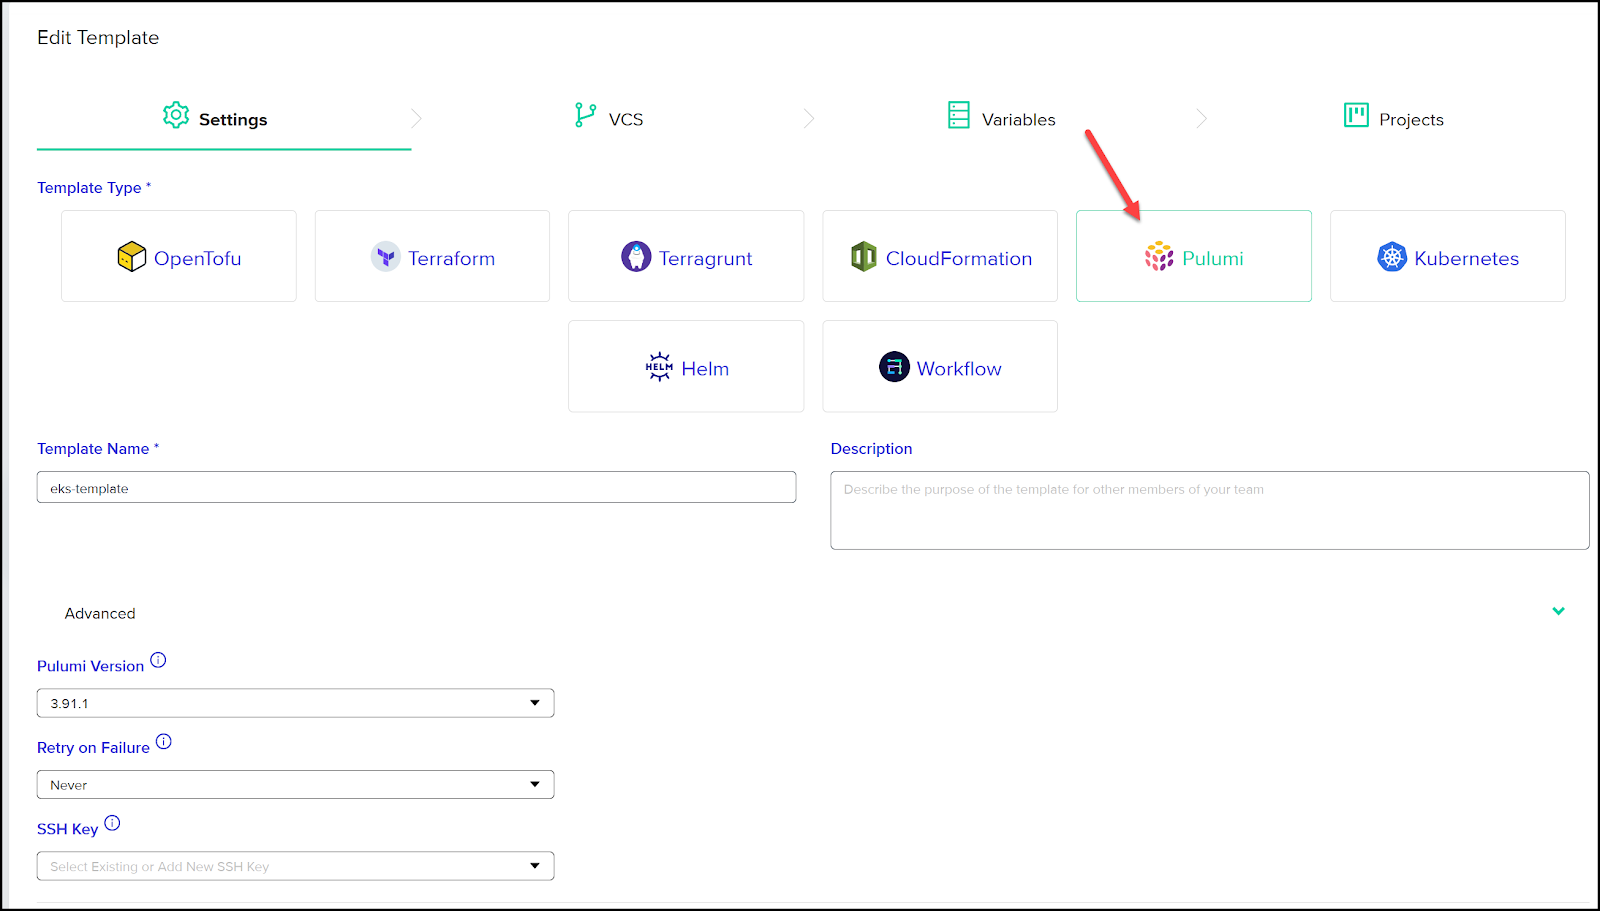This screenshot has height=911, width=1600.
Task: Click chevron between VCS and Variables
Action: pos(809,119)
